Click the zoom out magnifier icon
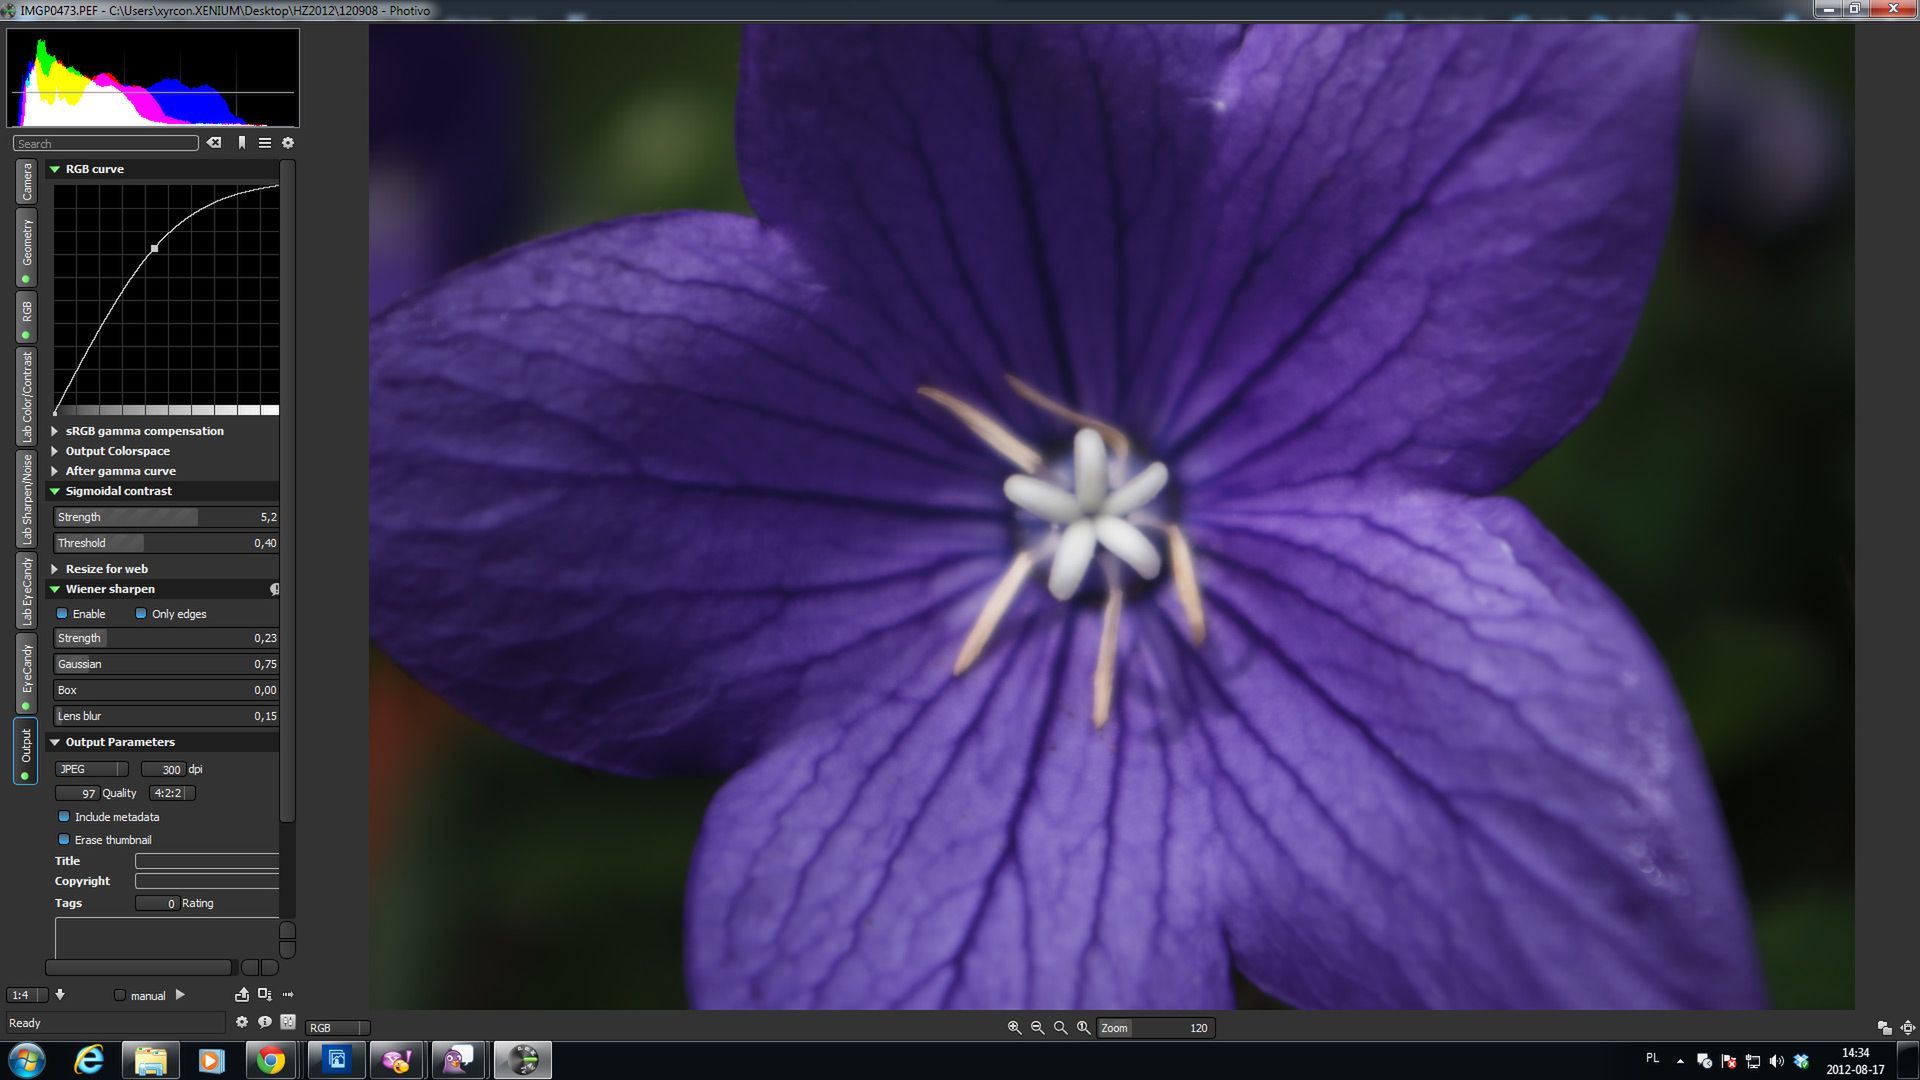Image resolution: width=1920 pixels, height=1080 pixels. (1037, 1028)
